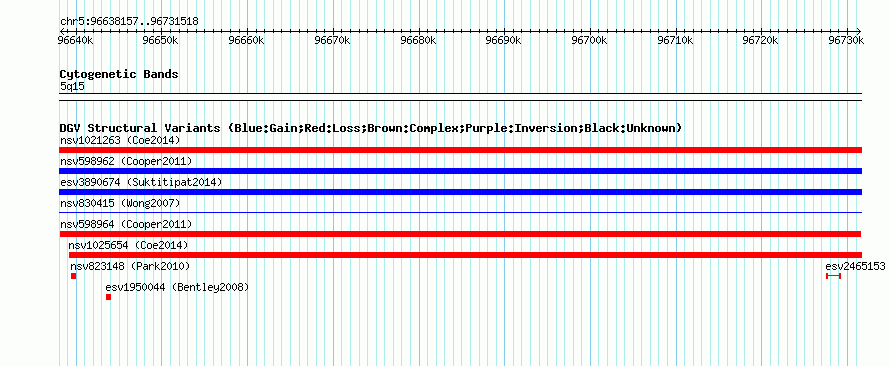Click the Cytogenetic Bands track title
Image resolution: width=890 pixels, height=366 pixels.
119,74
